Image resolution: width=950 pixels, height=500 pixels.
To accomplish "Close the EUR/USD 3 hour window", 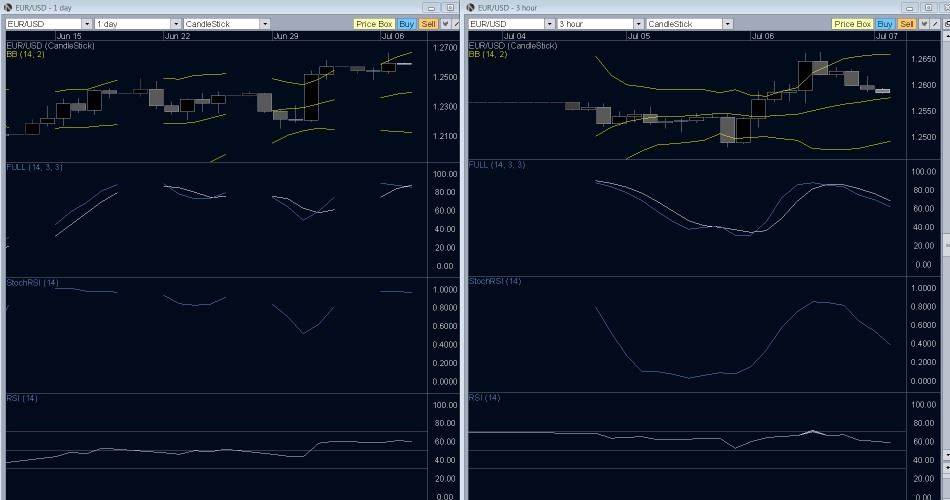I will [945, 8].
